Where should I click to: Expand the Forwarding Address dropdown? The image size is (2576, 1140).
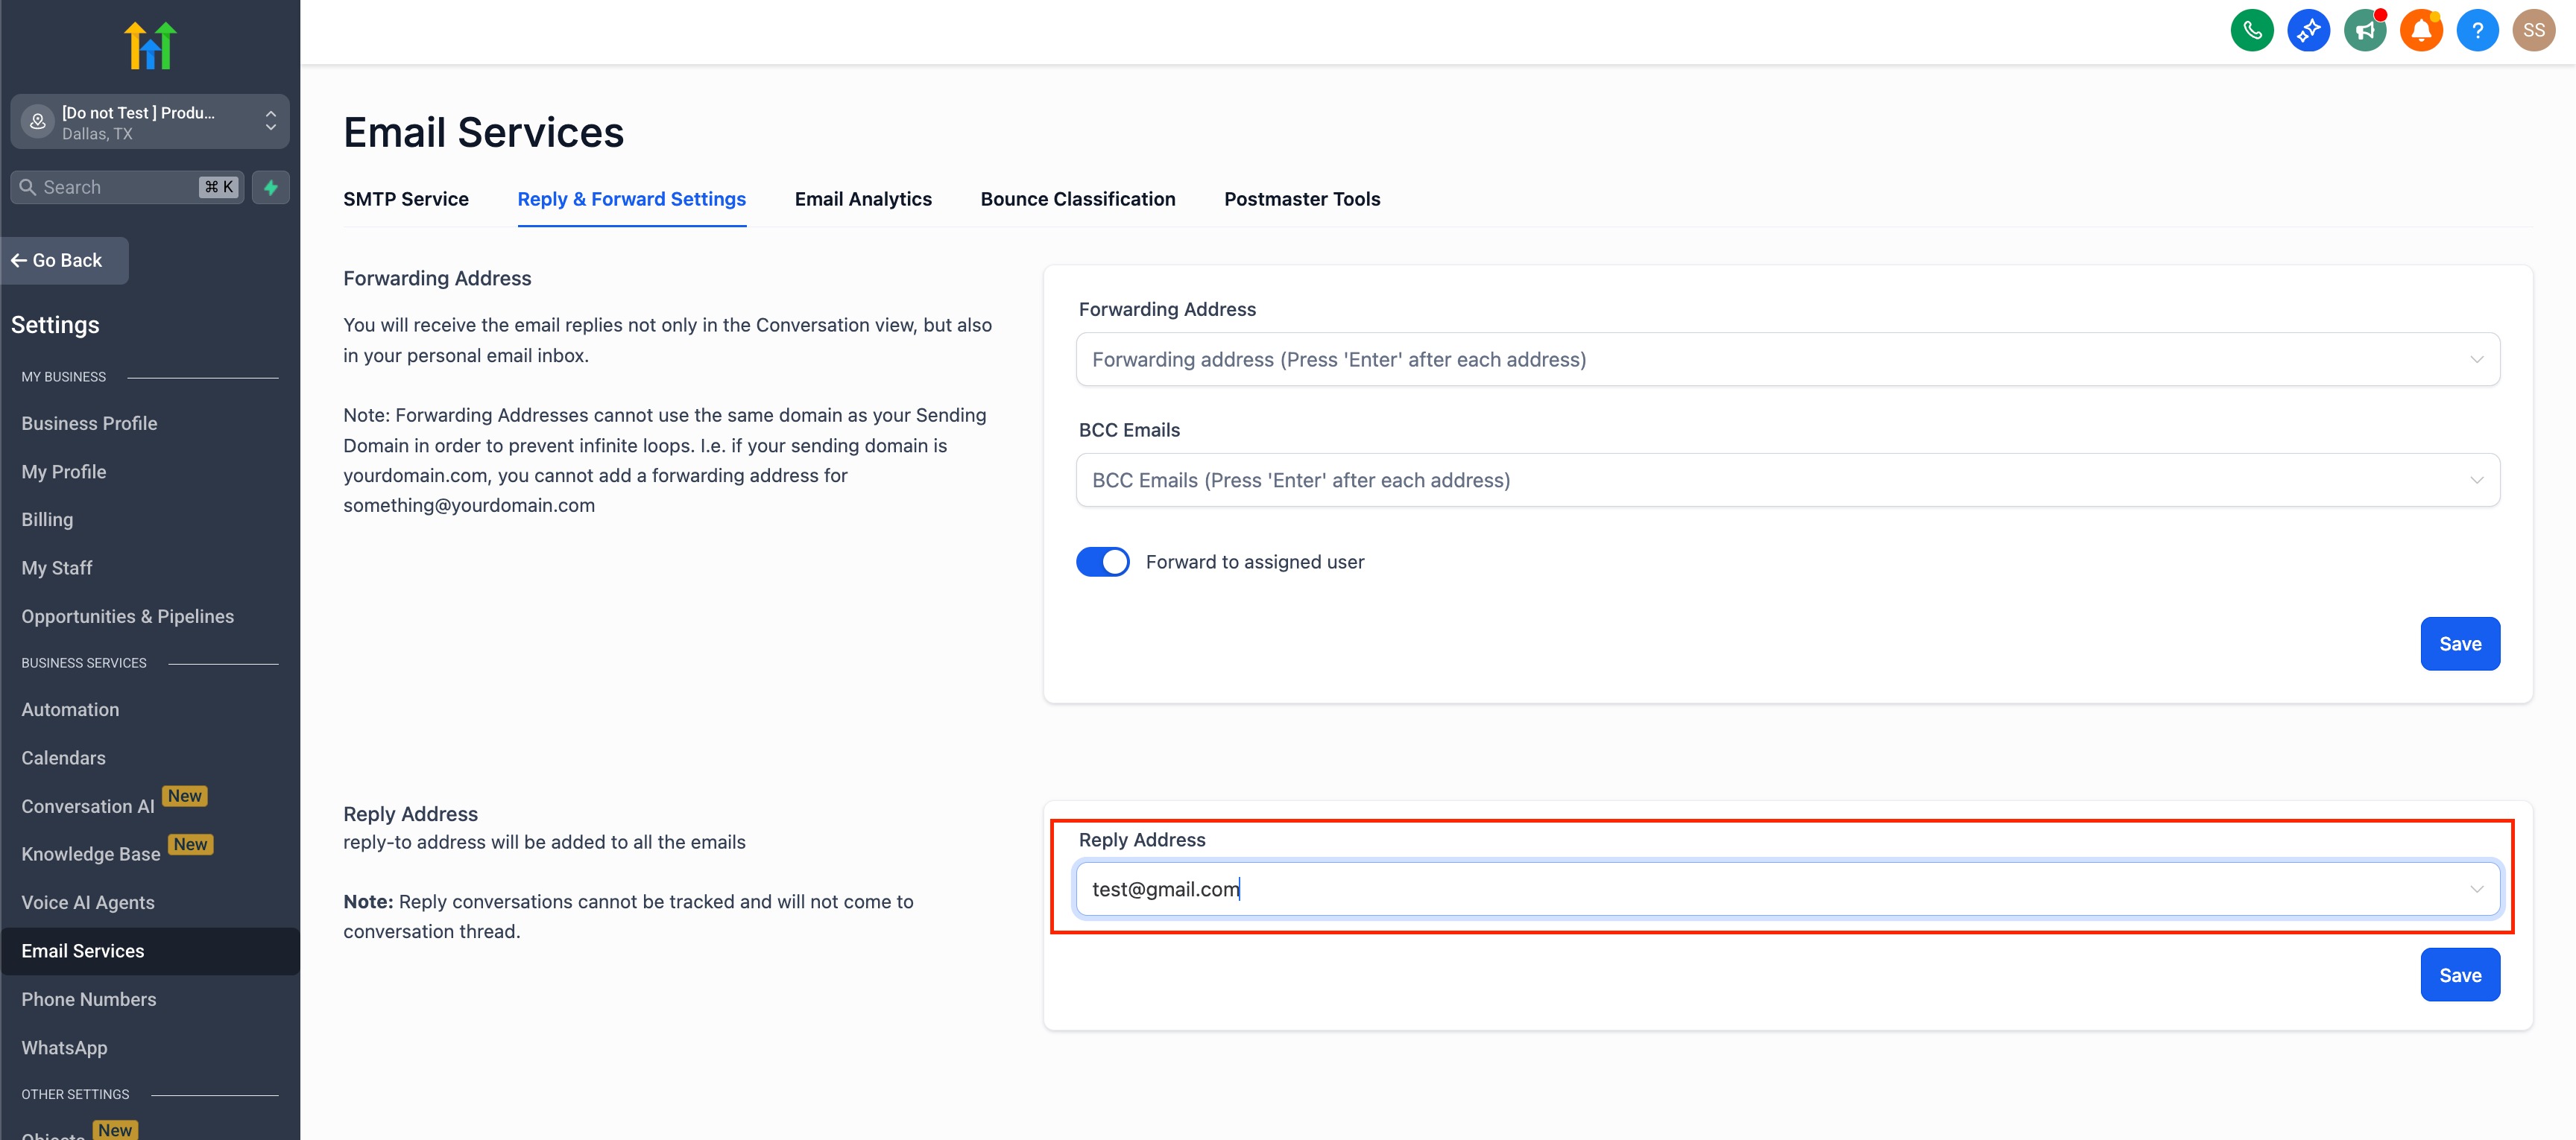tap(2476, 359)
